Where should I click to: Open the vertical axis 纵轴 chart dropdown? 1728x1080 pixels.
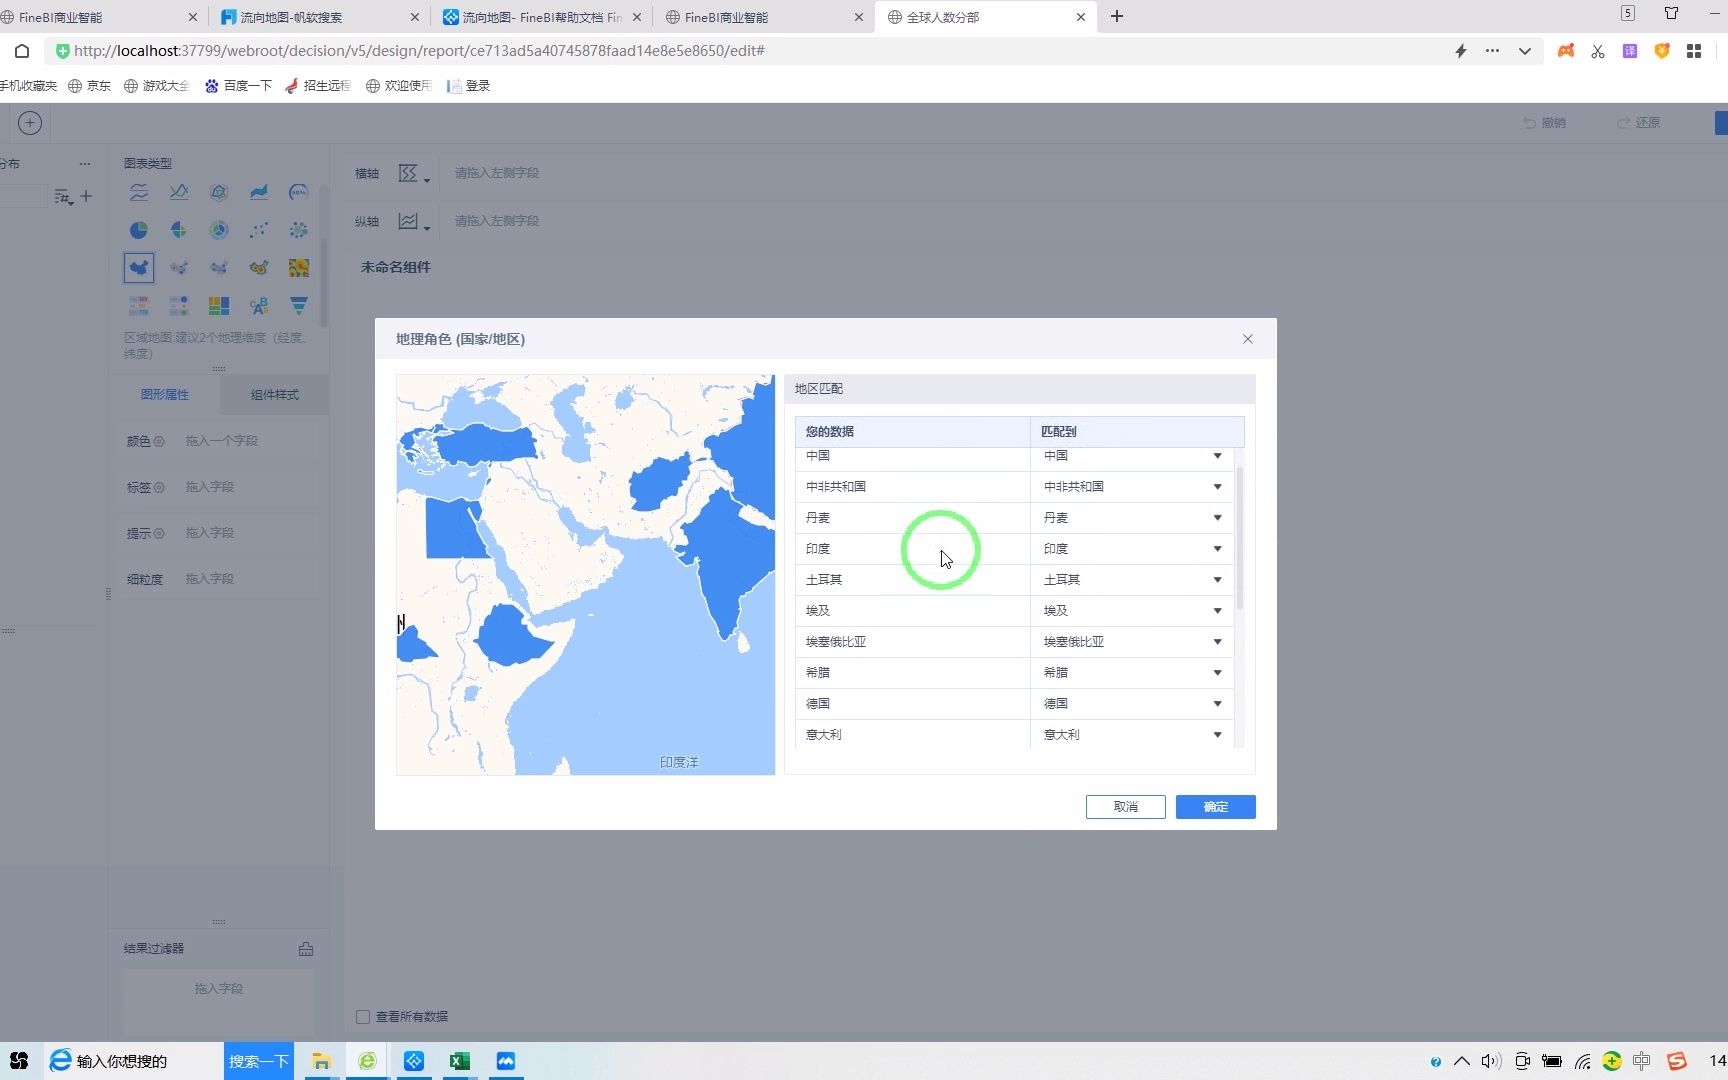413,222
